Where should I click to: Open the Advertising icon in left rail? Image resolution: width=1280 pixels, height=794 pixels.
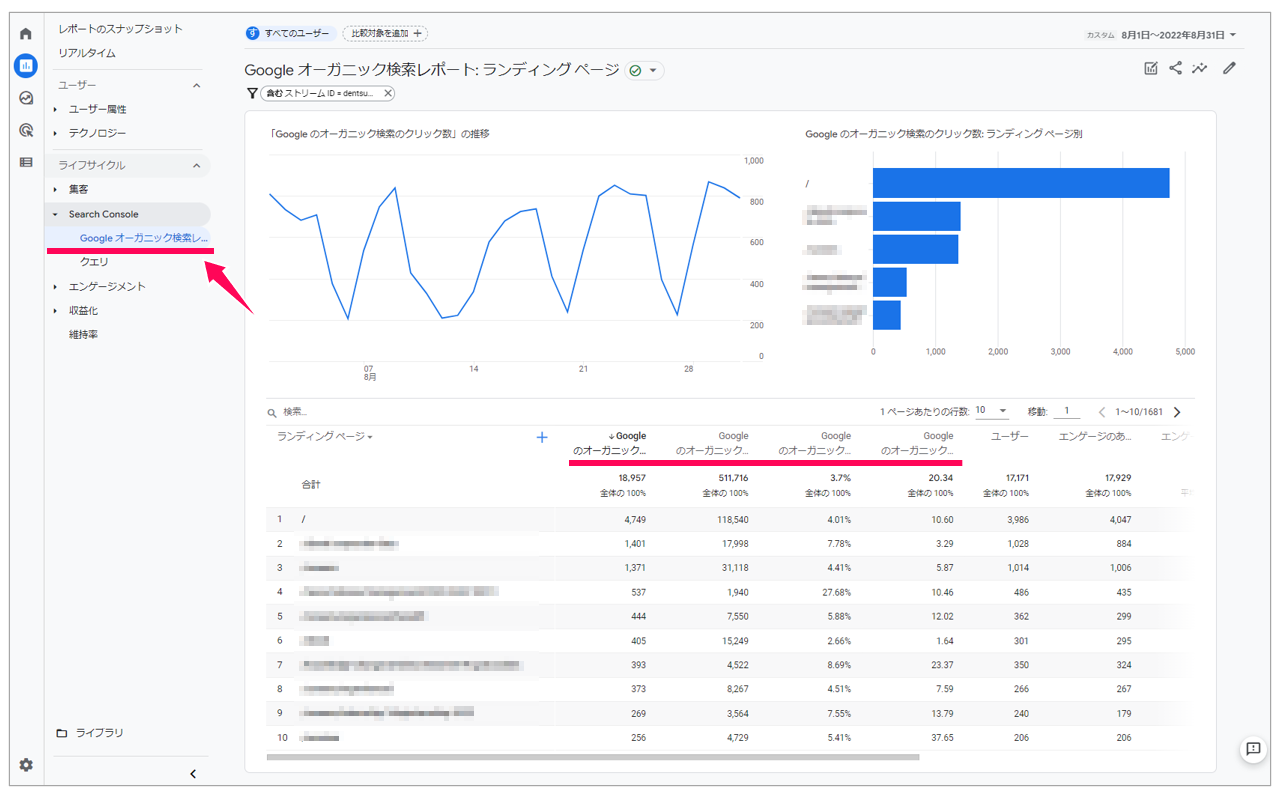26,130
